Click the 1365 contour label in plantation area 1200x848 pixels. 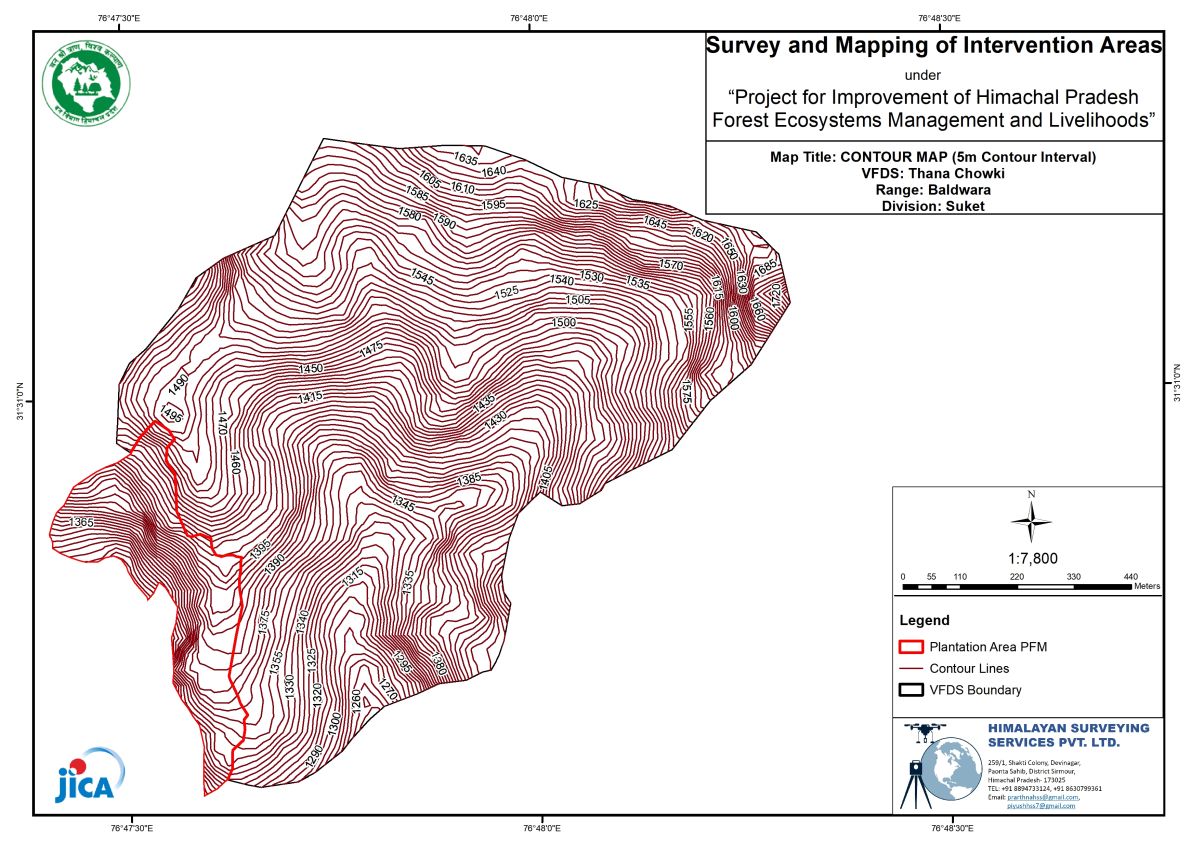tap(82, 522)
